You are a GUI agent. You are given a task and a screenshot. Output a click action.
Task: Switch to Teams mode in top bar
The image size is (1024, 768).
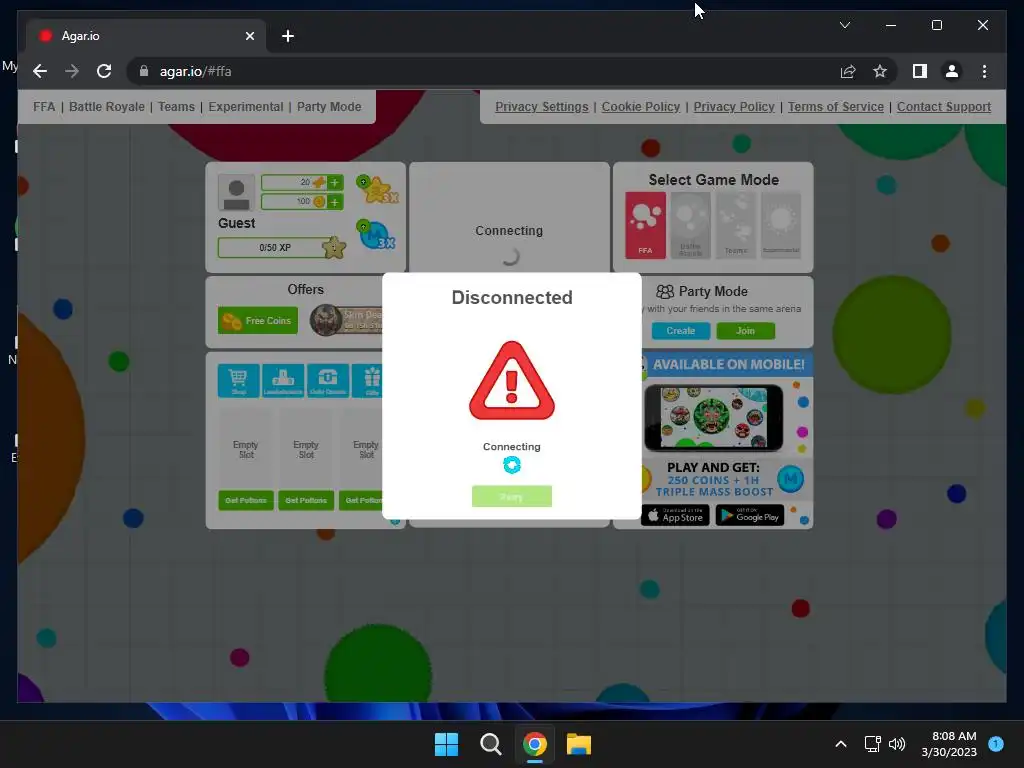coord(176,106)
